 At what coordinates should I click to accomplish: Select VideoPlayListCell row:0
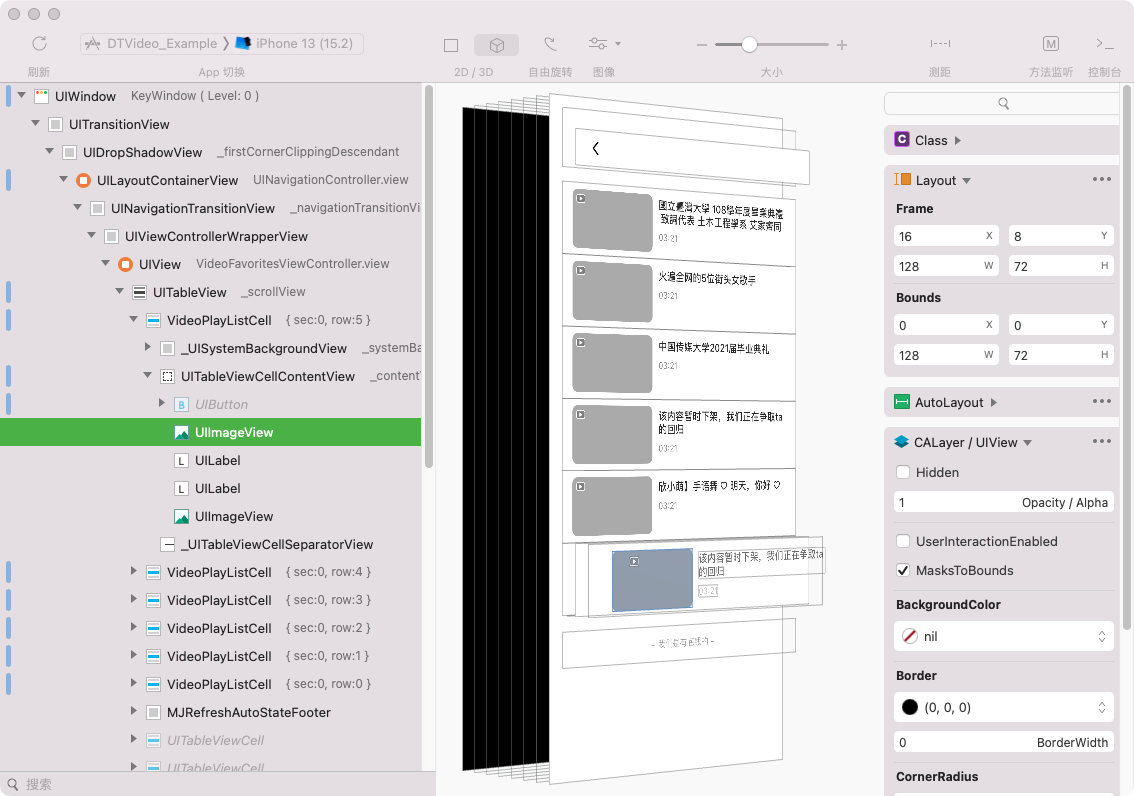click(210, 684)
